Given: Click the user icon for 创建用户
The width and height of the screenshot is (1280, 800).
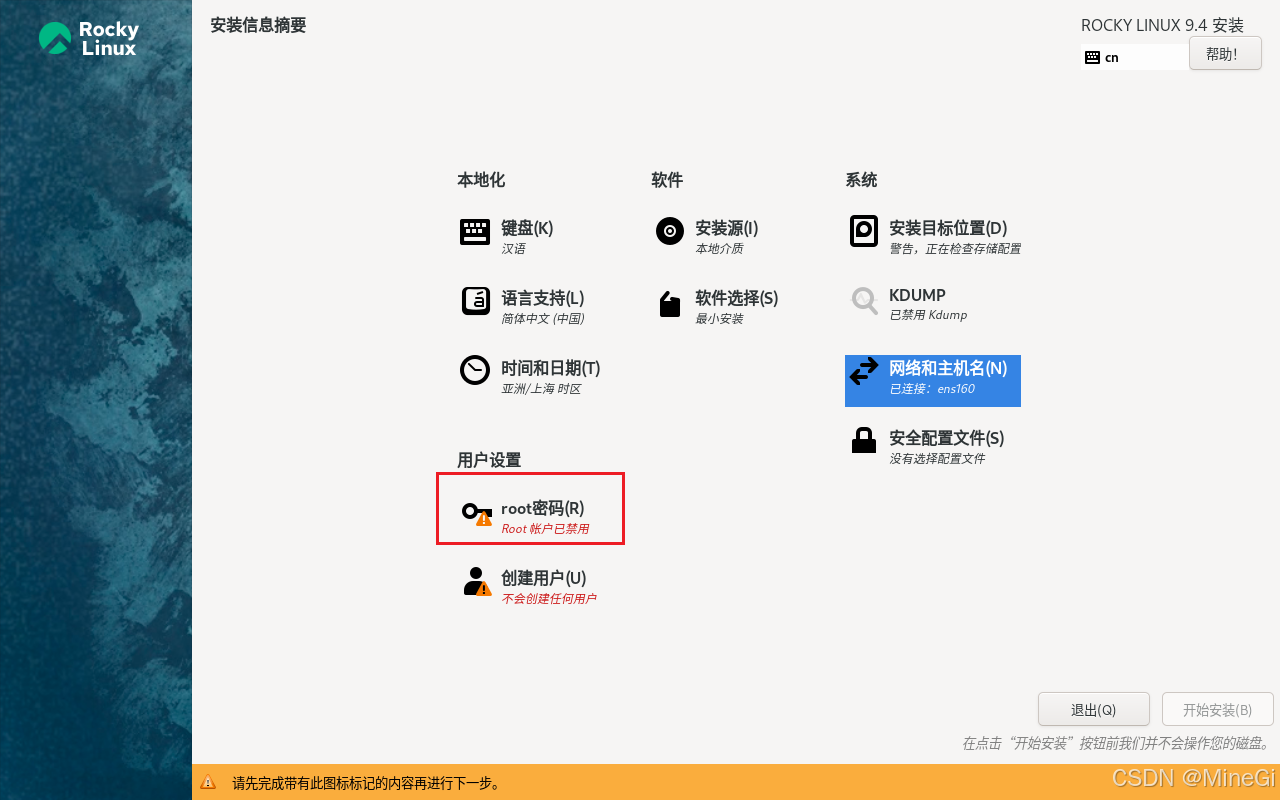Looking at the screenshot, I should 477,581.
